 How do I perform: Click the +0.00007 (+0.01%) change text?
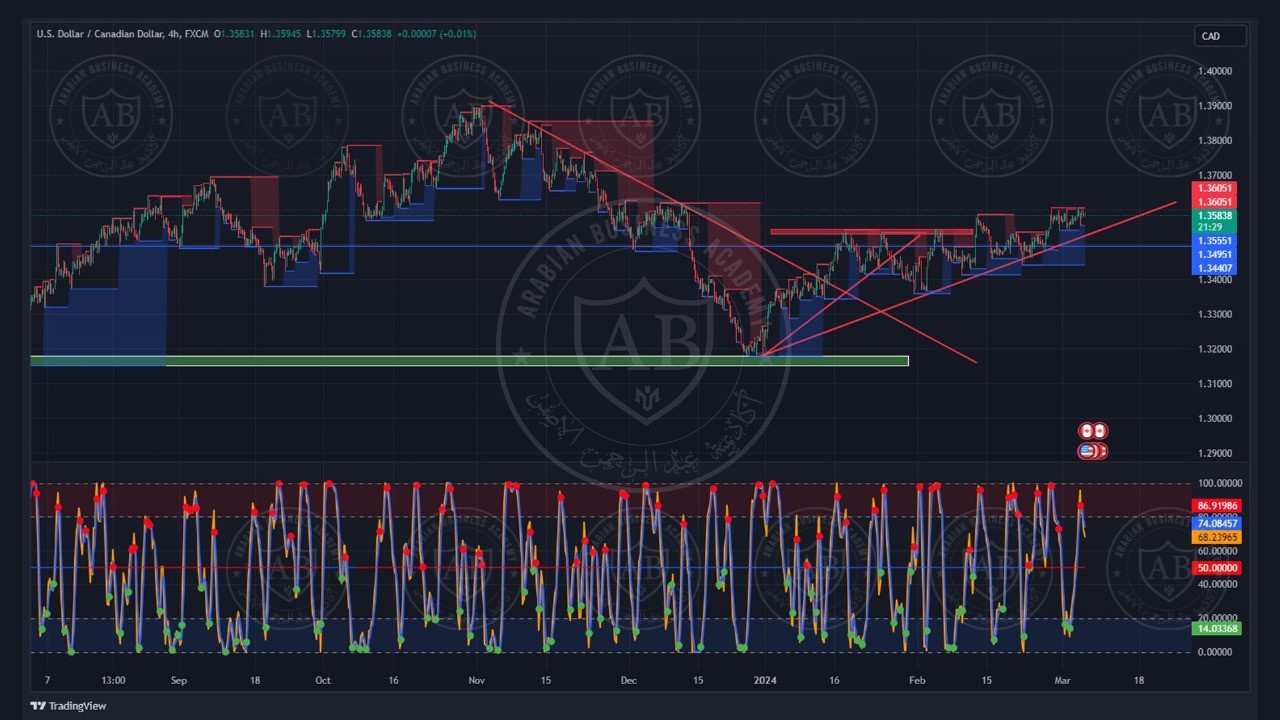(x=436, y=34)
